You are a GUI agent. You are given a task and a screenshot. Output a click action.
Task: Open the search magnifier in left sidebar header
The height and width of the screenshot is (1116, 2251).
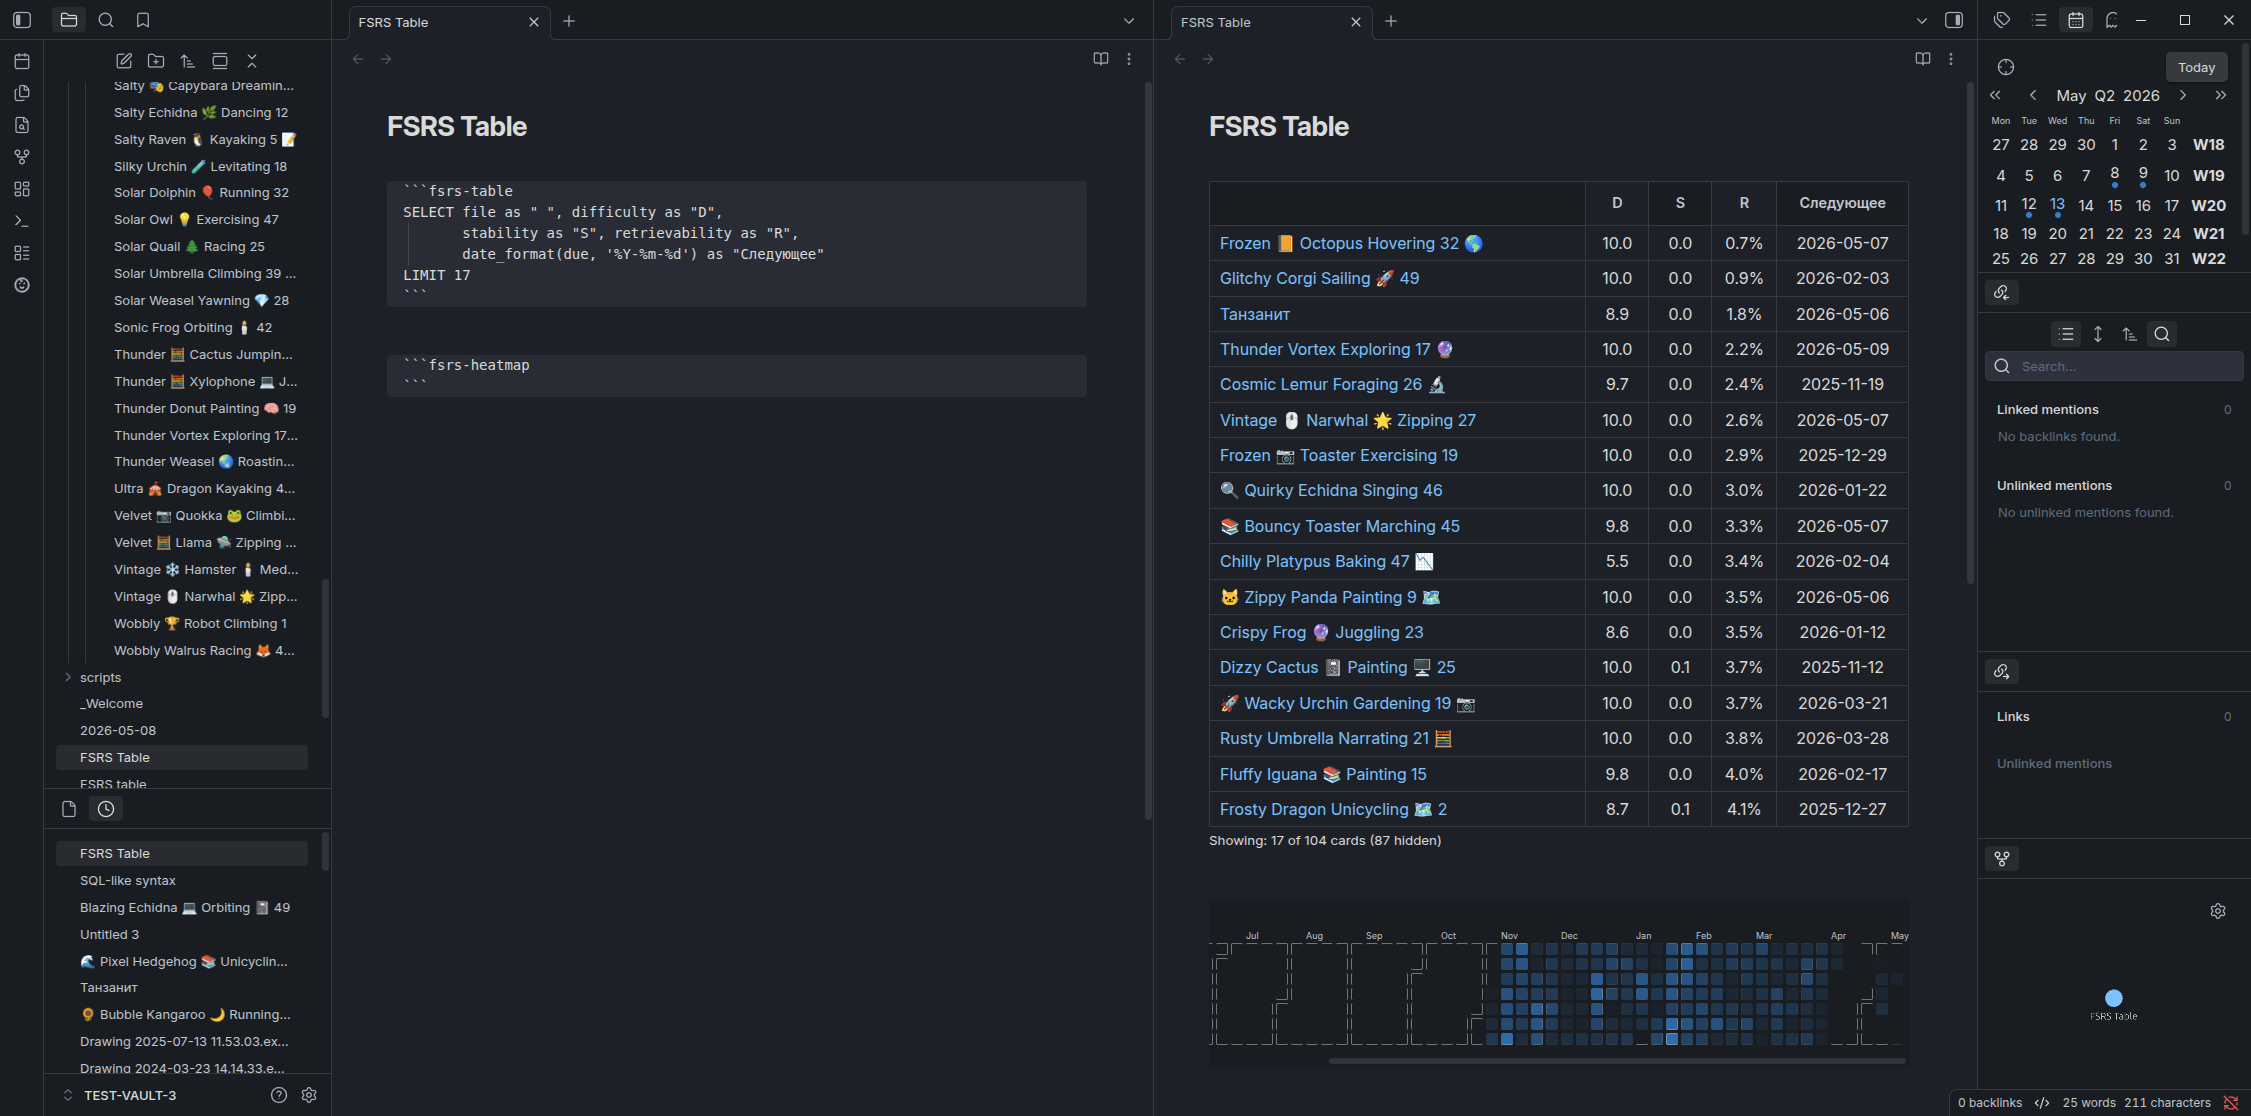106,20
